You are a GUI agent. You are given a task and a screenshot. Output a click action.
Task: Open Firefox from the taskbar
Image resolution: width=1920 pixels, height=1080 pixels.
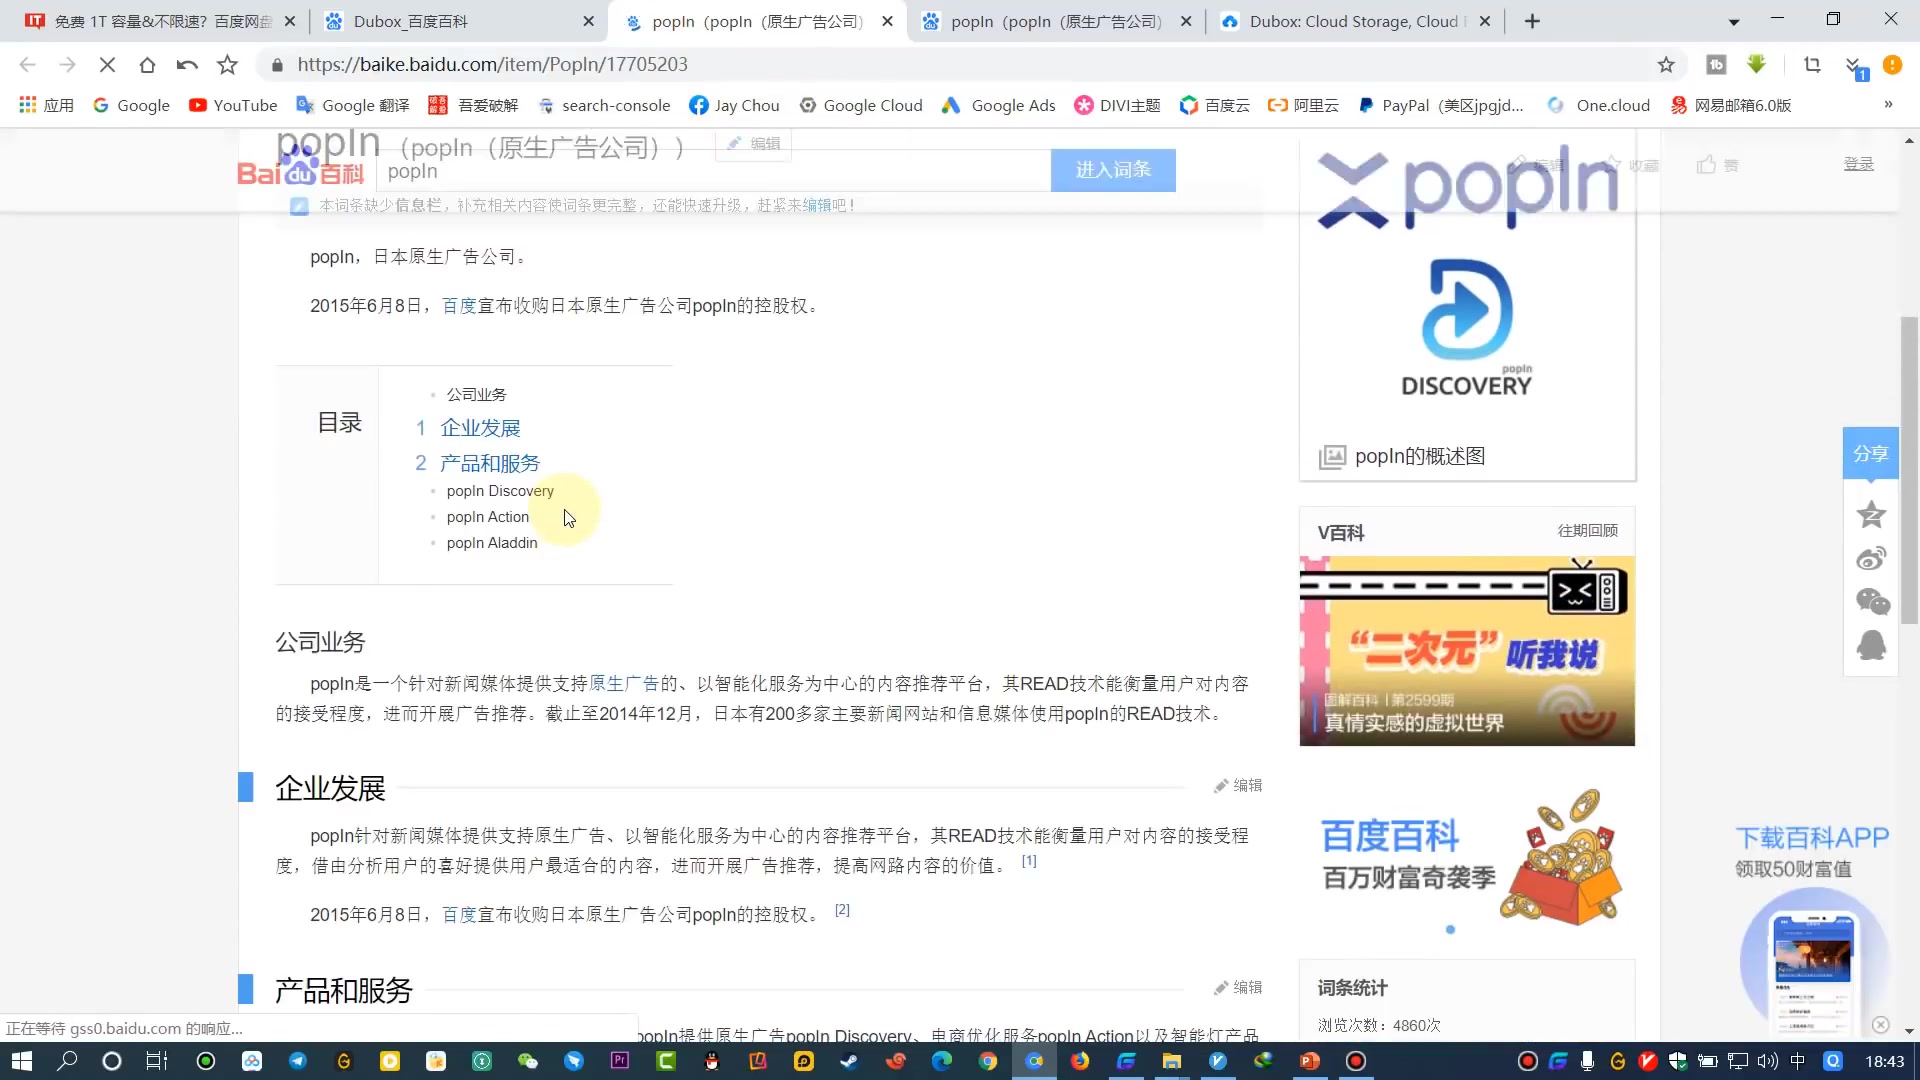point(1079,1061)
